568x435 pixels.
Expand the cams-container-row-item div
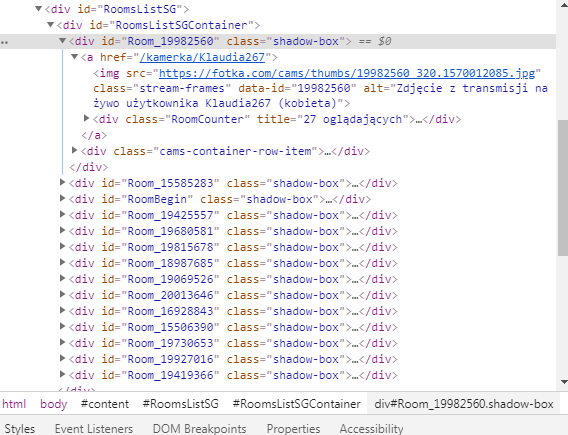(x=74, y=150)
